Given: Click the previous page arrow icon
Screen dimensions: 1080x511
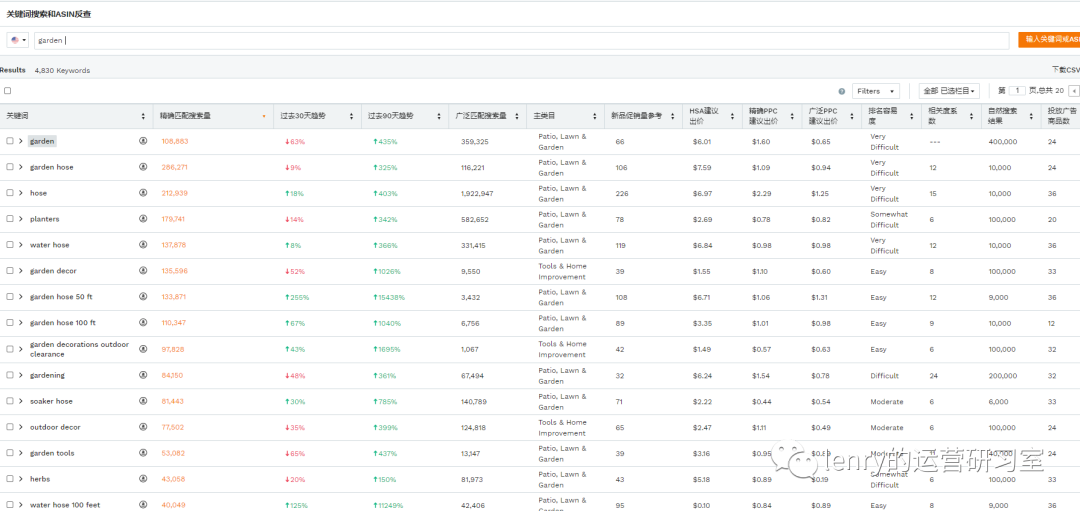Looking at the screenshot, I should [1074, 91].
